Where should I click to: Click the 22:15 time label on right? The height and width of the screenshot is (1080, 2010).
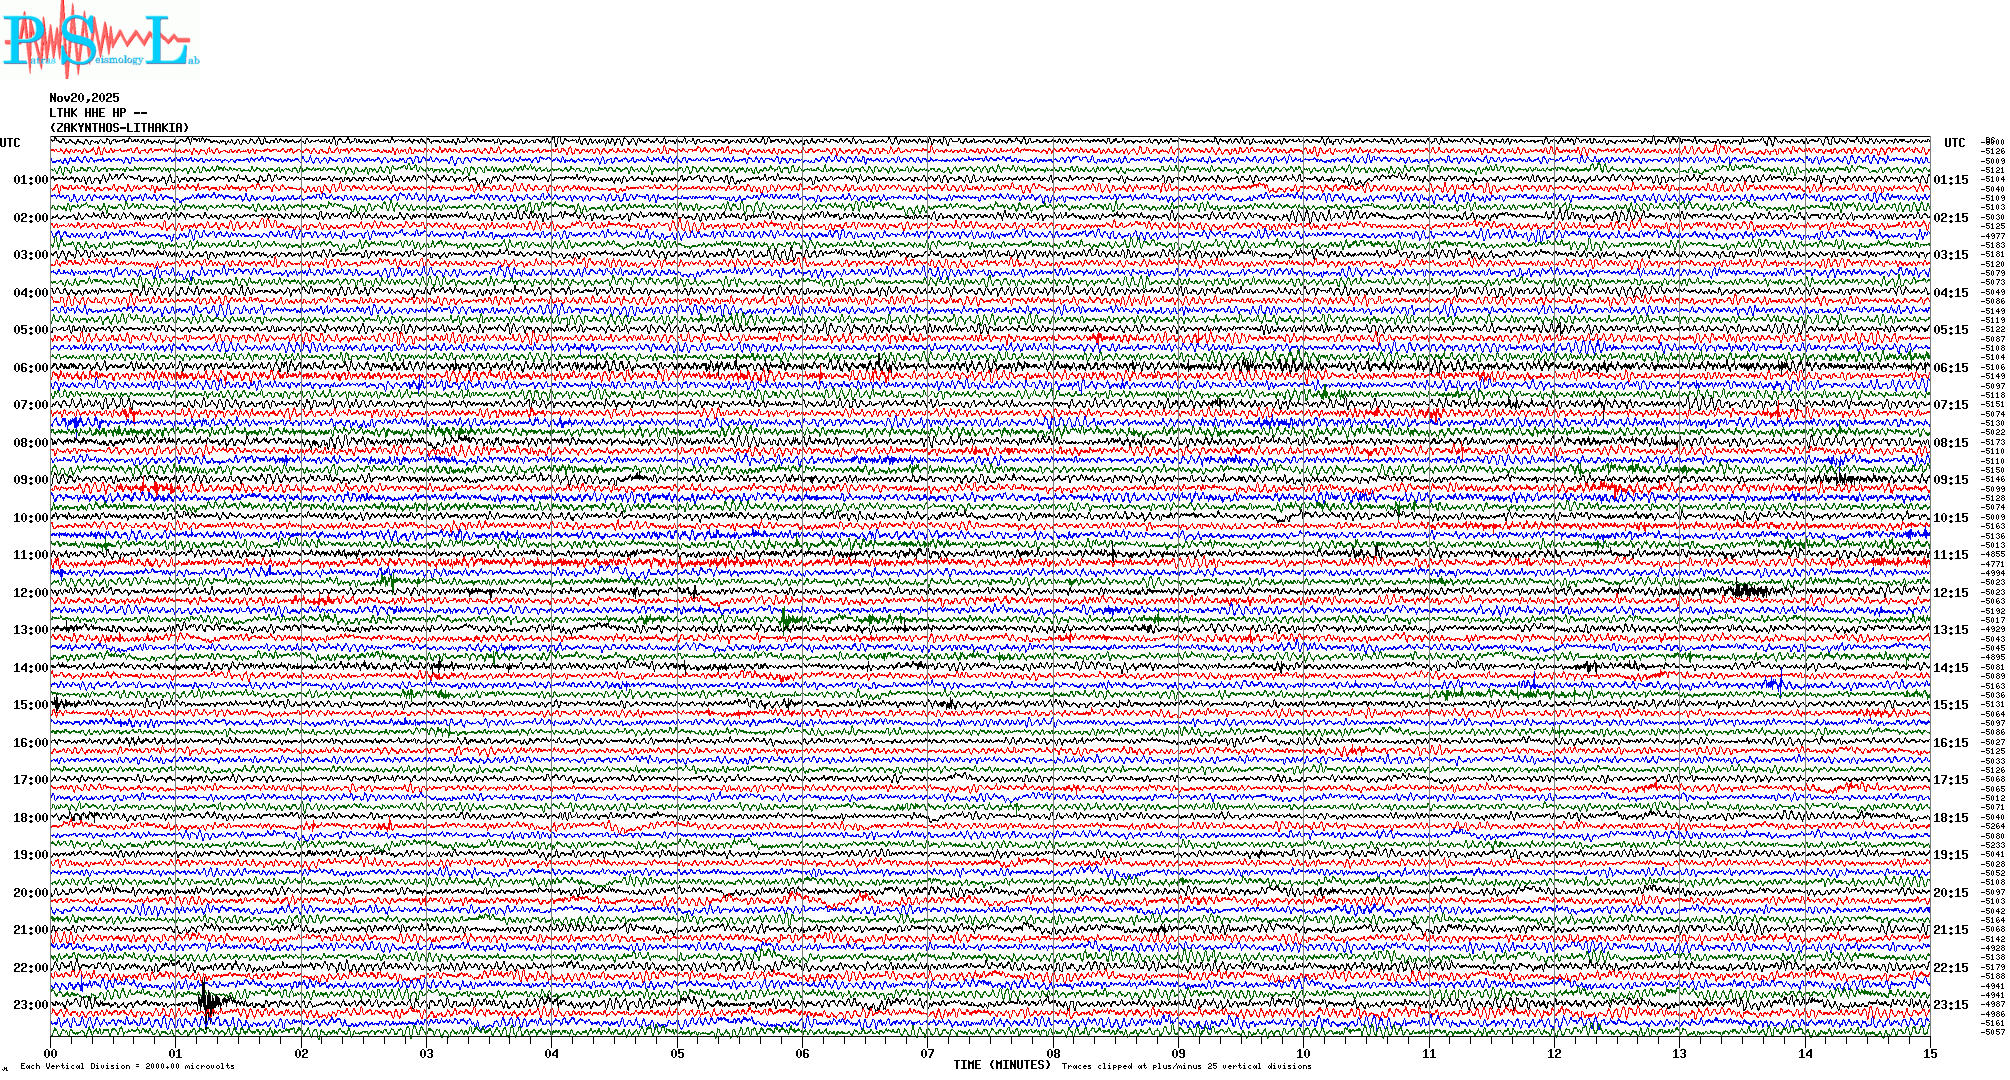1950,968
